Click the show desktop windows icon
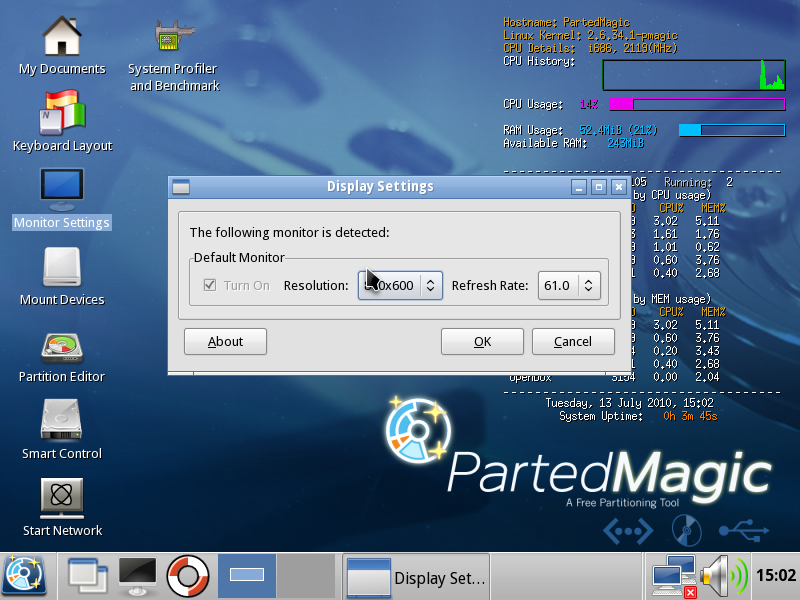 [88, 575]
